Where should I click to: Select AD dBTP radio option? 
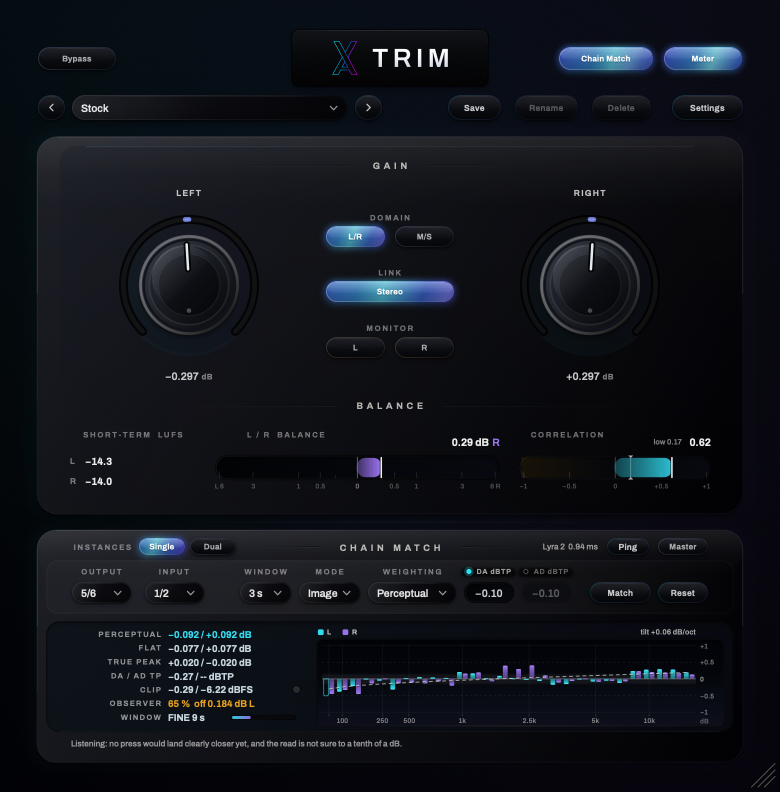click(x=546, y=571)
